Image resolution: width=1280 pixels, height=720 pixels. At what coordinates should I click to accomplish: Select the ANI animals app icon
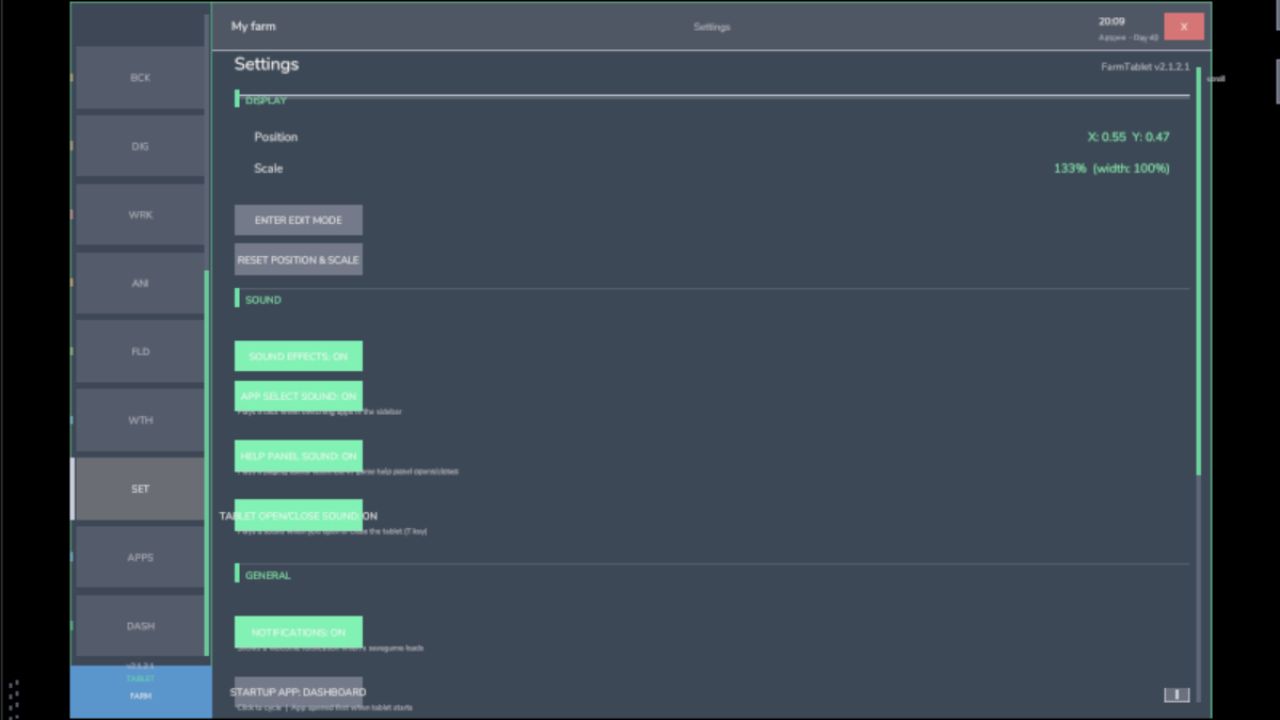tap(140, 283)
